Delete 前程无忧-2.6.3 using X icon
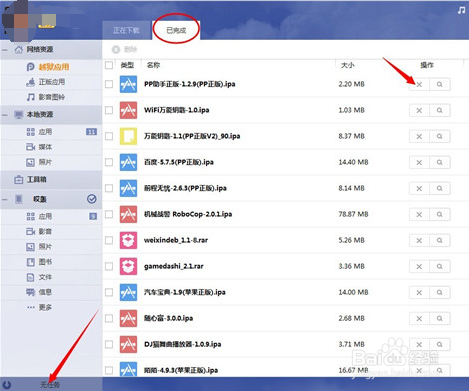The width and height of the screenshot is (469, 391). pos(419,188)
